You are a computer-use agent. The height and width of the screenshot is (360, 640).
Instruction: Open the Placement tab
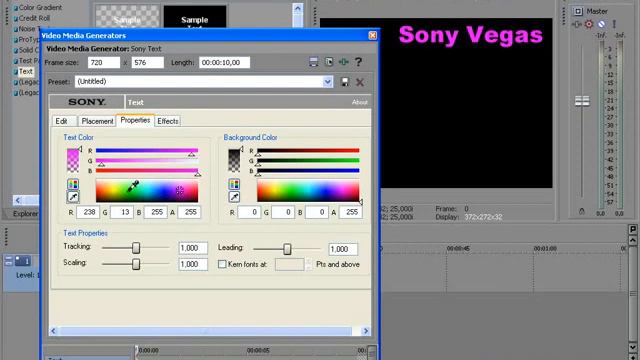97,121
